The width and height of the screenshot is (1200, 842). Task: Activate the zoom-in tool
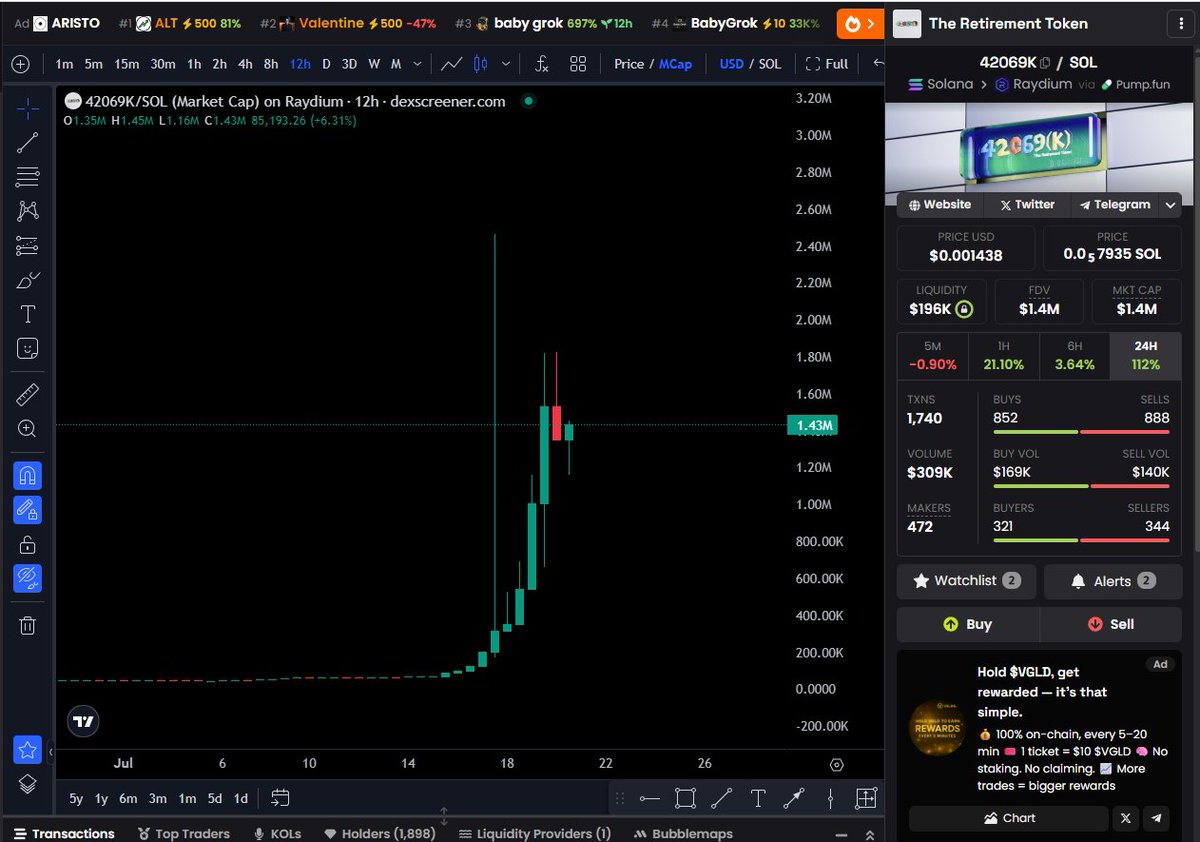point(28,429)
